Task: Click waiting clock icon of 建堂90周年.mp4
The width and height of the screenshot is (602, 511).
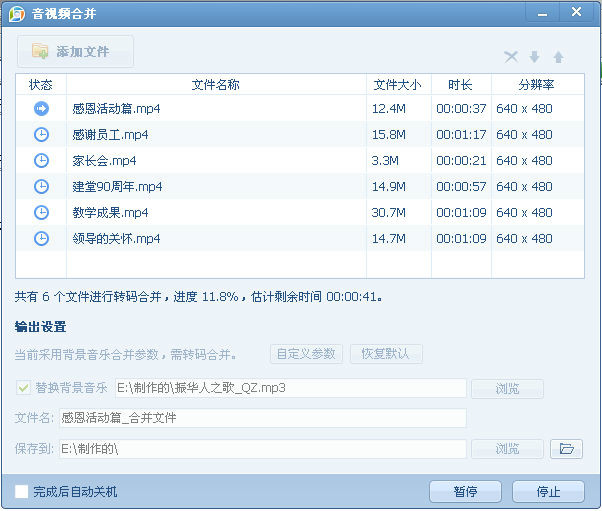Action: (41, 187)
